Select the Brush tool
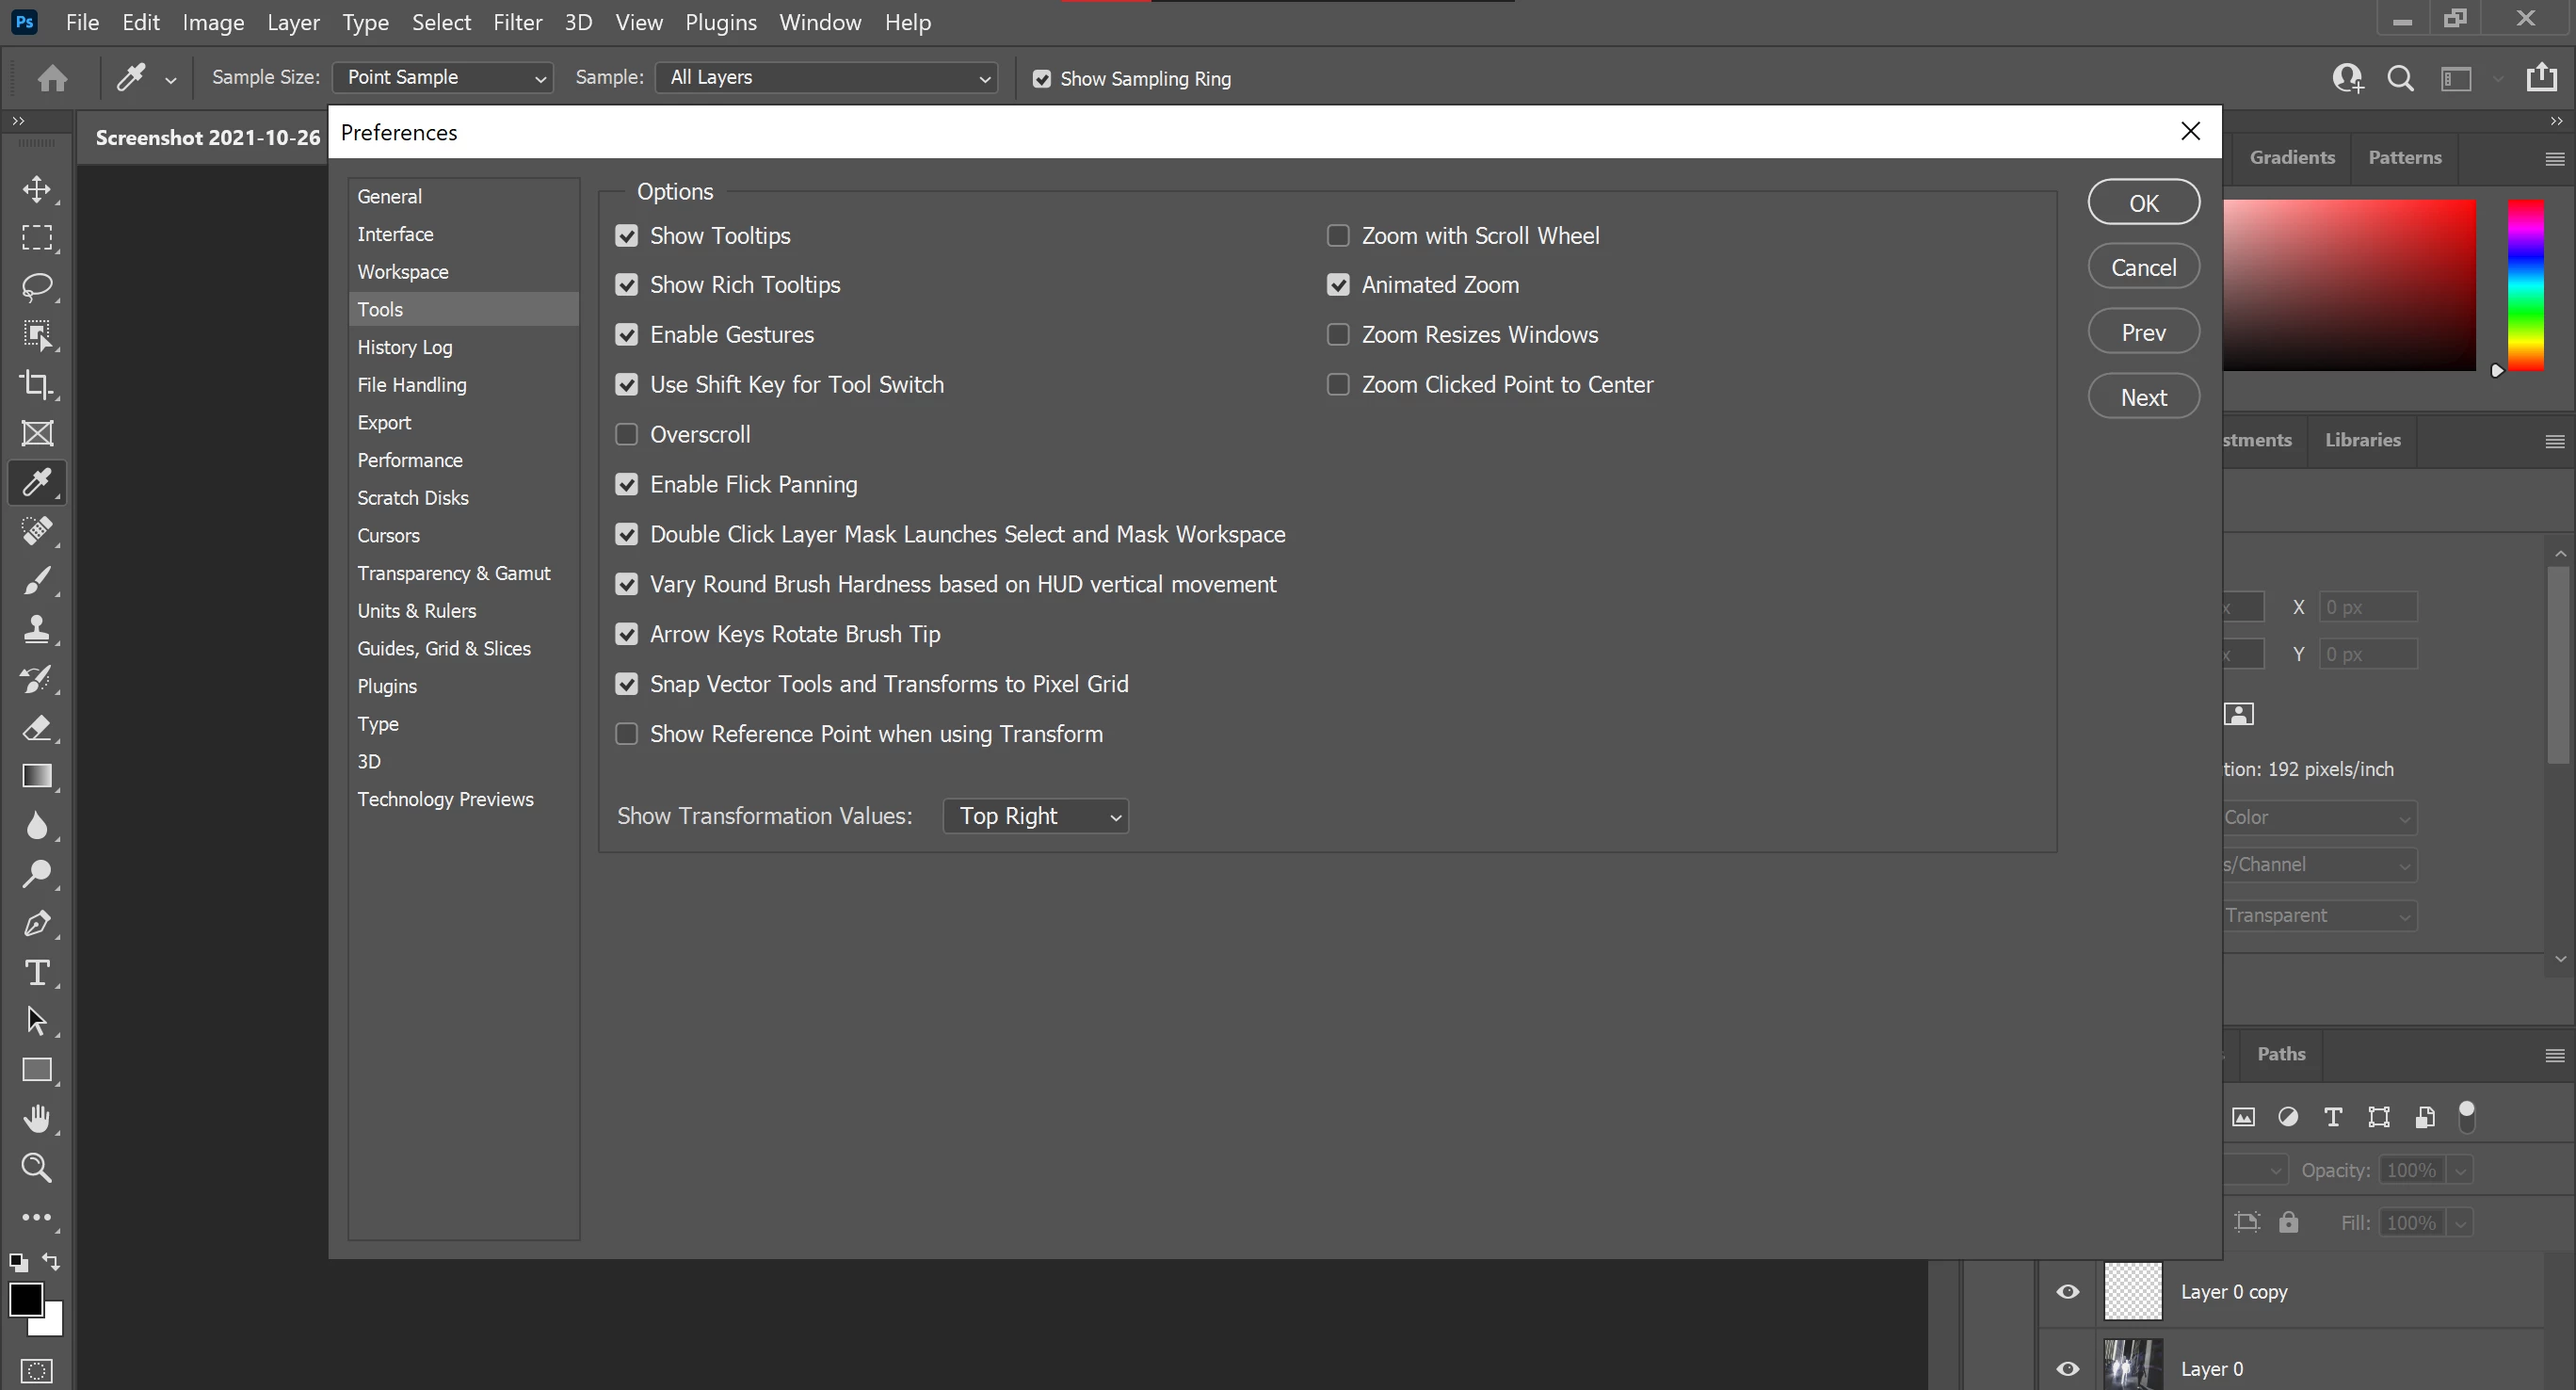Screen dimensions: 2576x1390 point(37,580)
